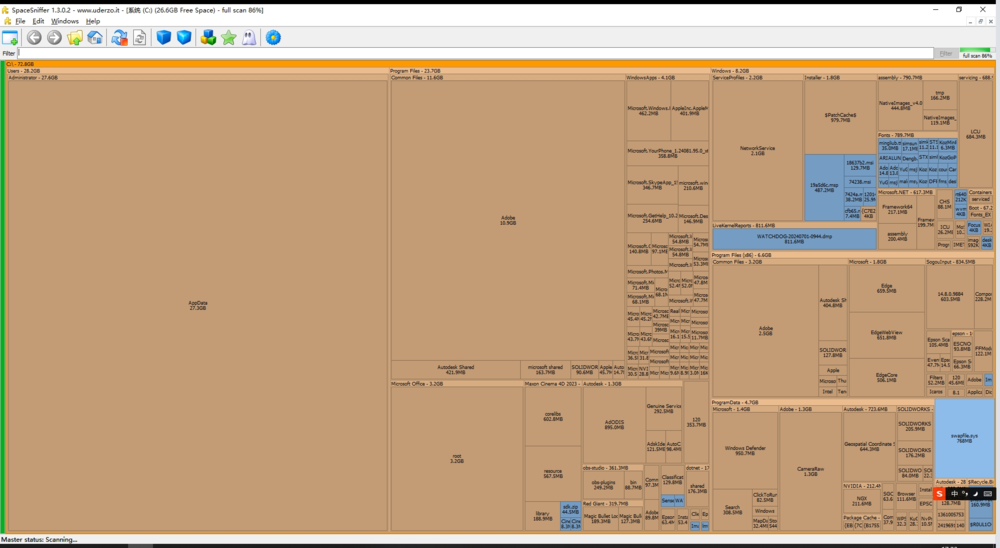The image size is (1000, 548).
Task: Select the obs-plugins 249.2MB block
Action: (x=603, y=485)
